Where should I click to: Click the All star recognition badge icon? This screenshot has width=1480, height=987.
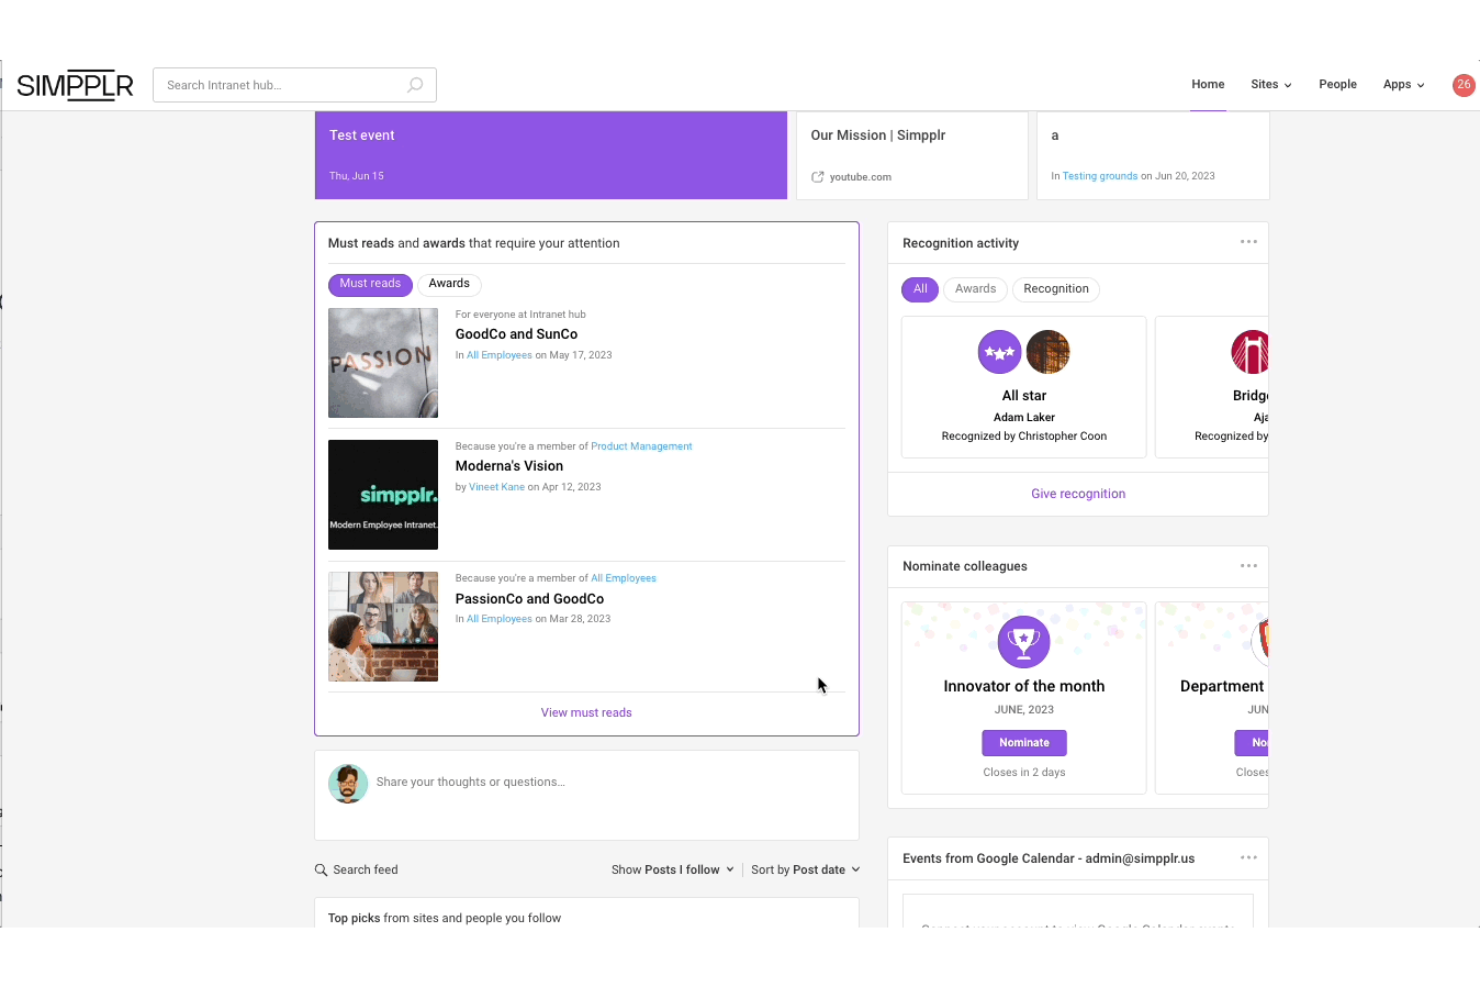pyautogui.click(x=999, y=352)
